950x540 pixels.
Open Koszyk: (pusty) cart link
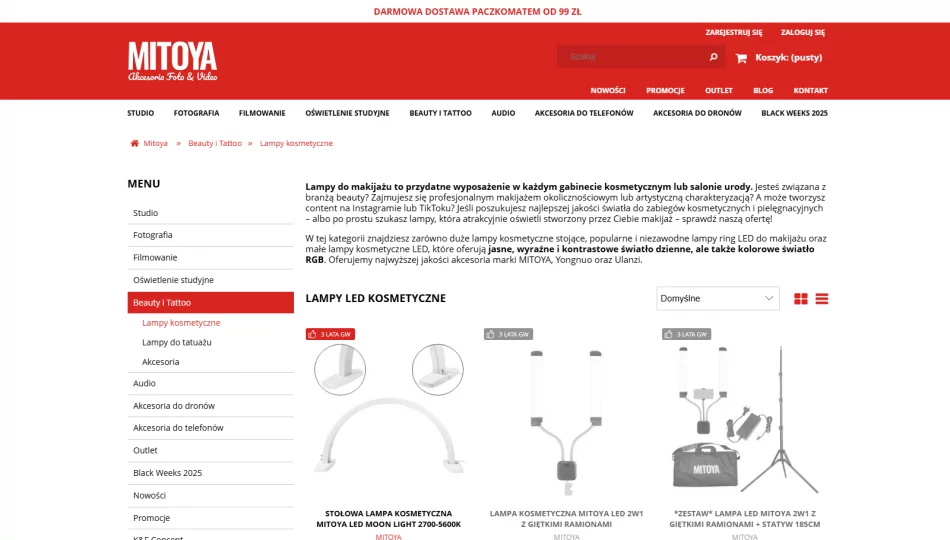click(788, 58)
